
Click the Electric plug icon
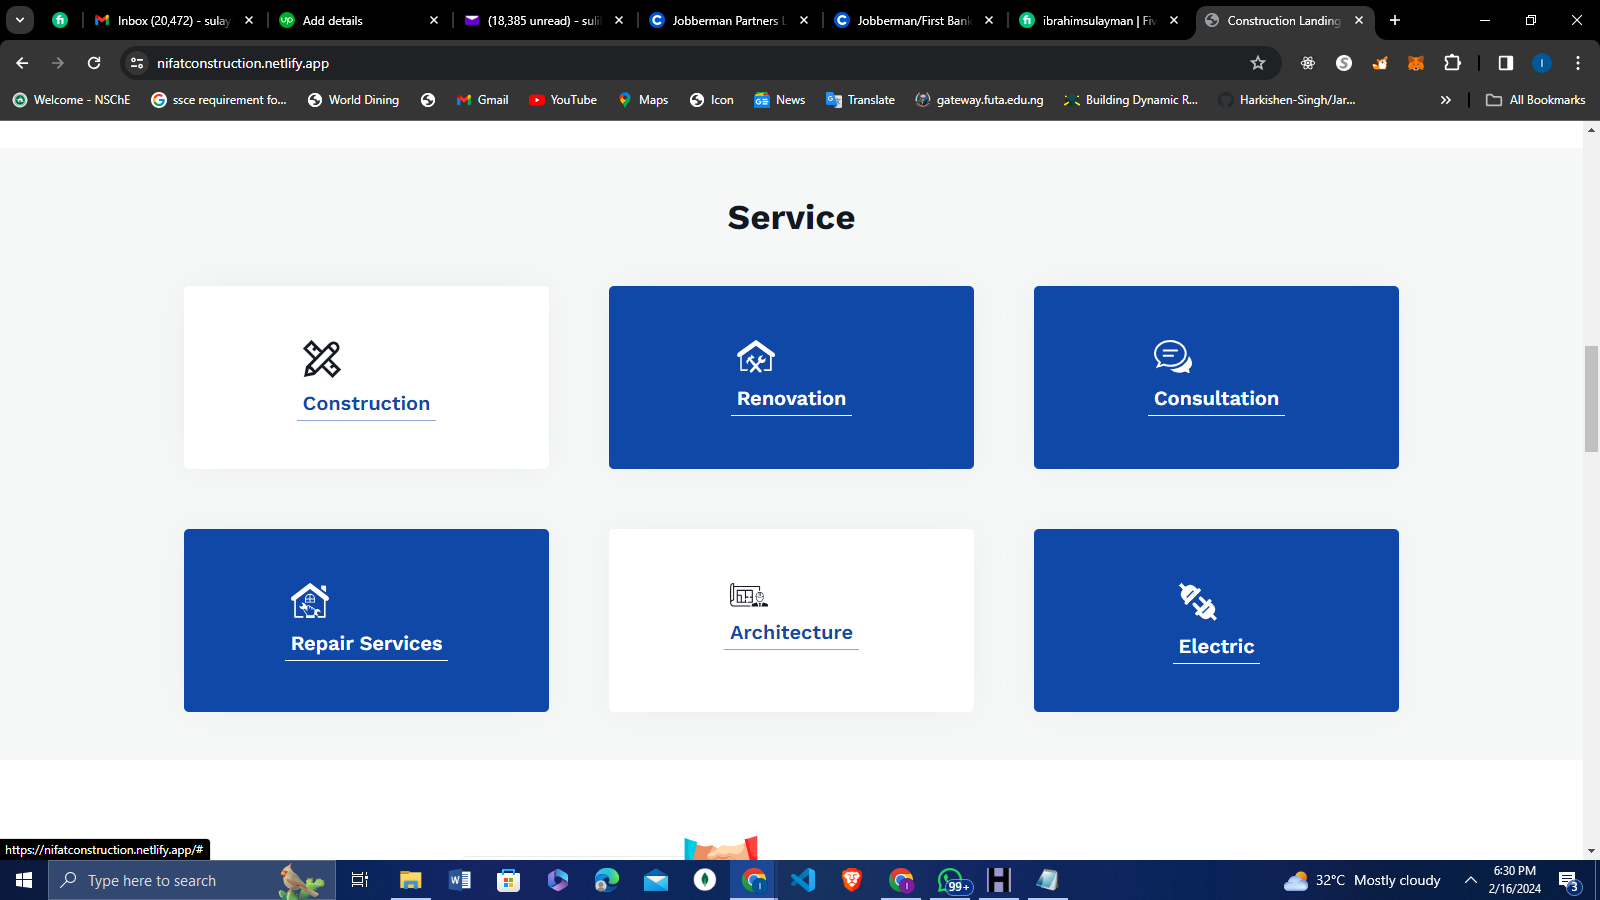(x=1197, y=601)
